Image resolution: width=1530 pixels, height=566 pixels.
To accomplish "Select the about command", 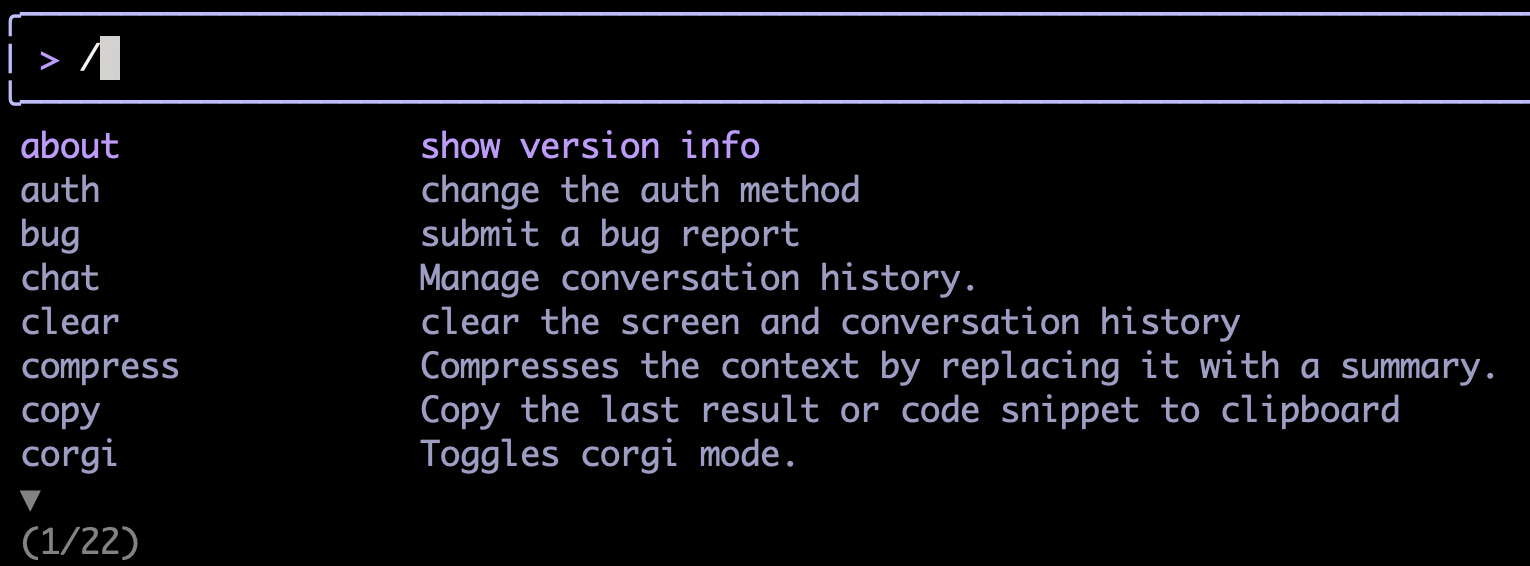I will click(x=70, y=147).
